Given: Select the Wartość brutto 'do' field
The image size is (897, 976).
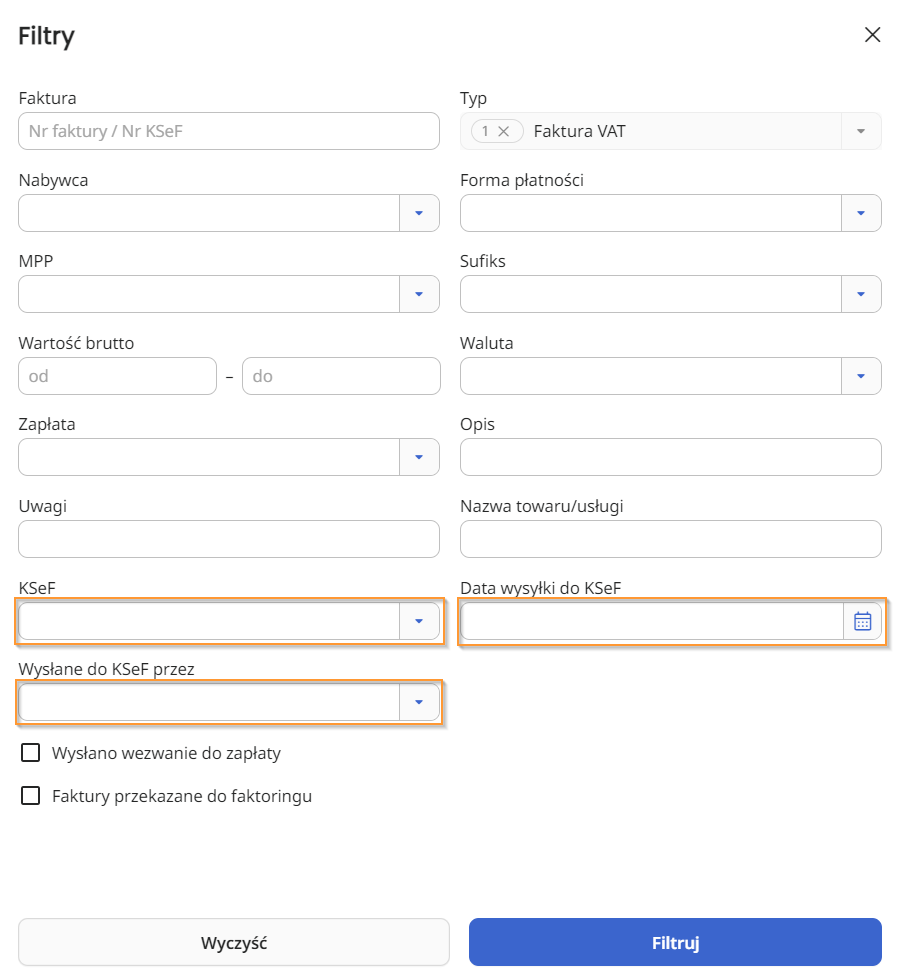Looking at the screenshot, I should click(x=341, y=376).
